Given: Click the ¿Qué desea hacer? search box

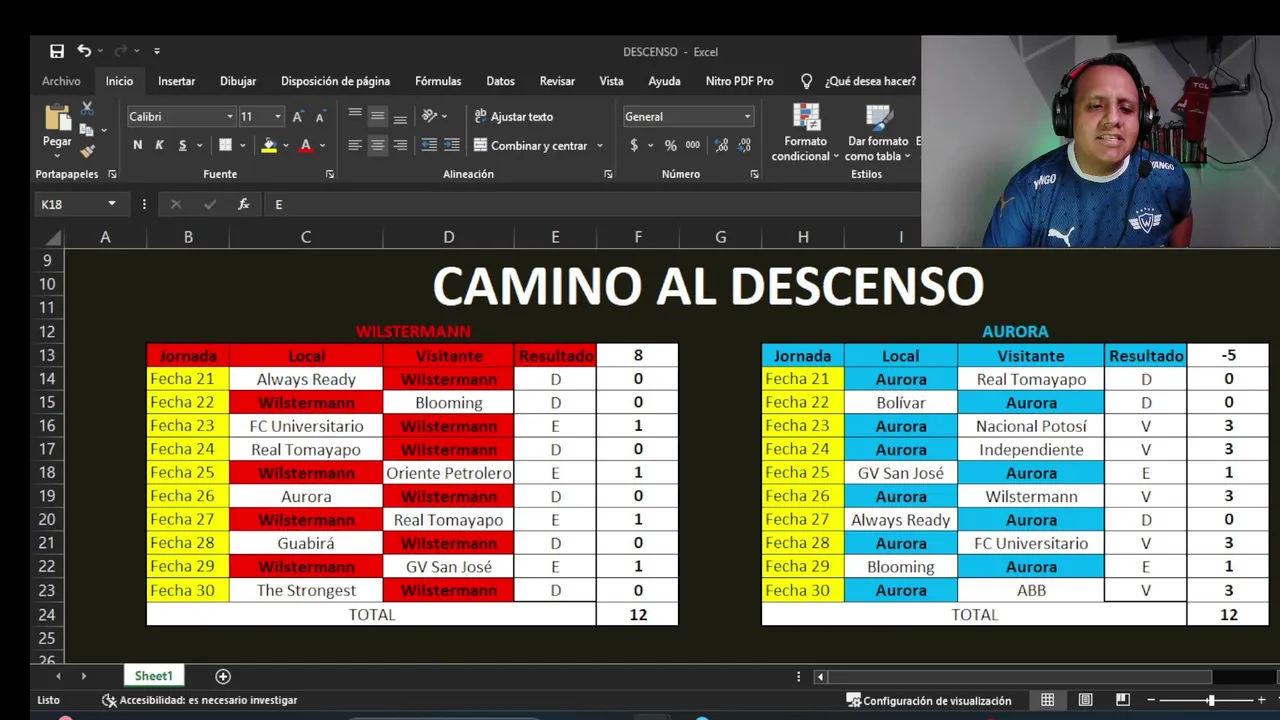Looking at the screenshot, I should pyautogui.click(x=870, y=81).
